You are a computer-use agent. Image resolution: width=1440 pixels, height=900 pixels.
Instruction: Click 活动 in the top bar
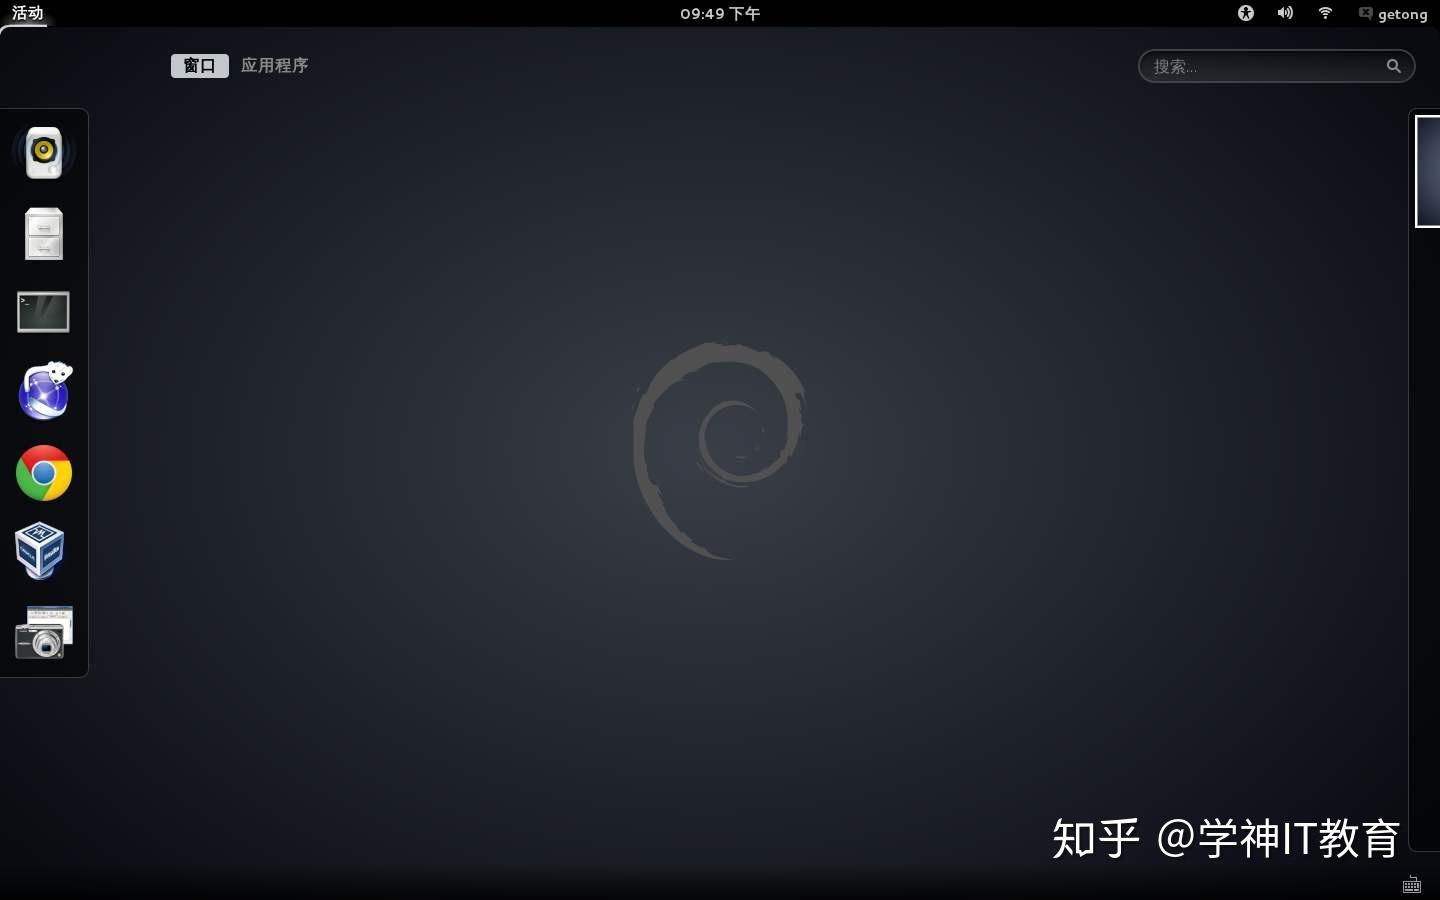pyautogui.click(x=26, y=13)
